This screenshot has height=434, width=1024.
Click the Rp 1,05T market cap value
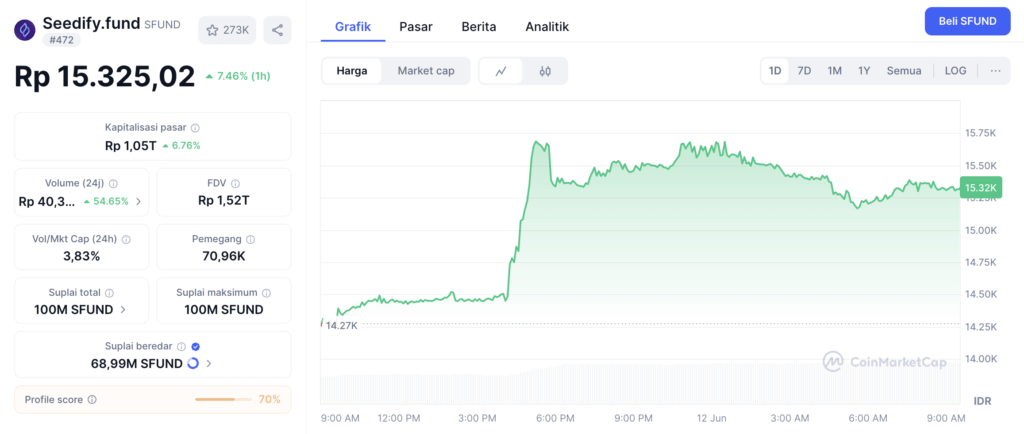tap(131, 146)
